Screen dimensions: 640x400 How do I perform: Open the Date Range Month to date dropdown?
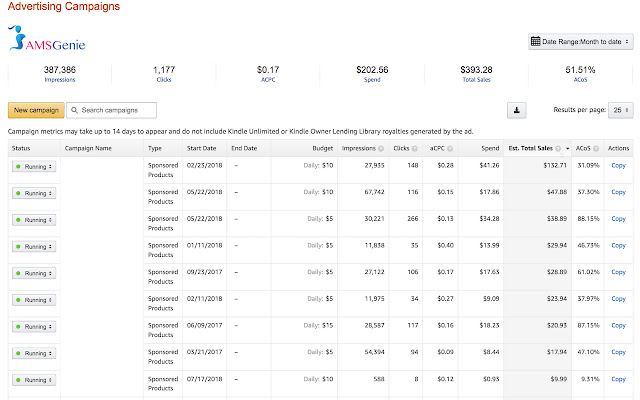(580, 42)
